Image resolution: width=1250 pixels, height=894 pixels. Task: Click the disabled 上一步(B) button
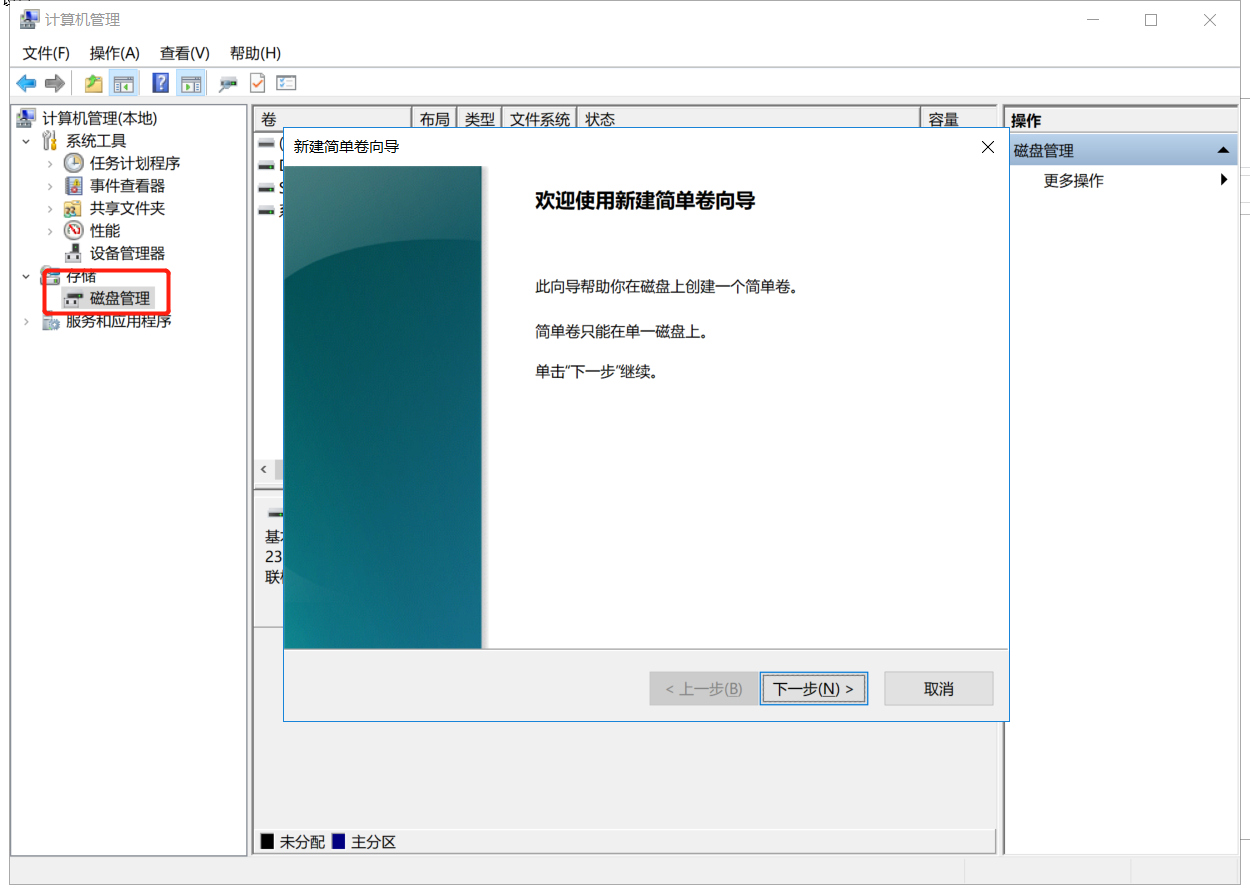[703, 689]
